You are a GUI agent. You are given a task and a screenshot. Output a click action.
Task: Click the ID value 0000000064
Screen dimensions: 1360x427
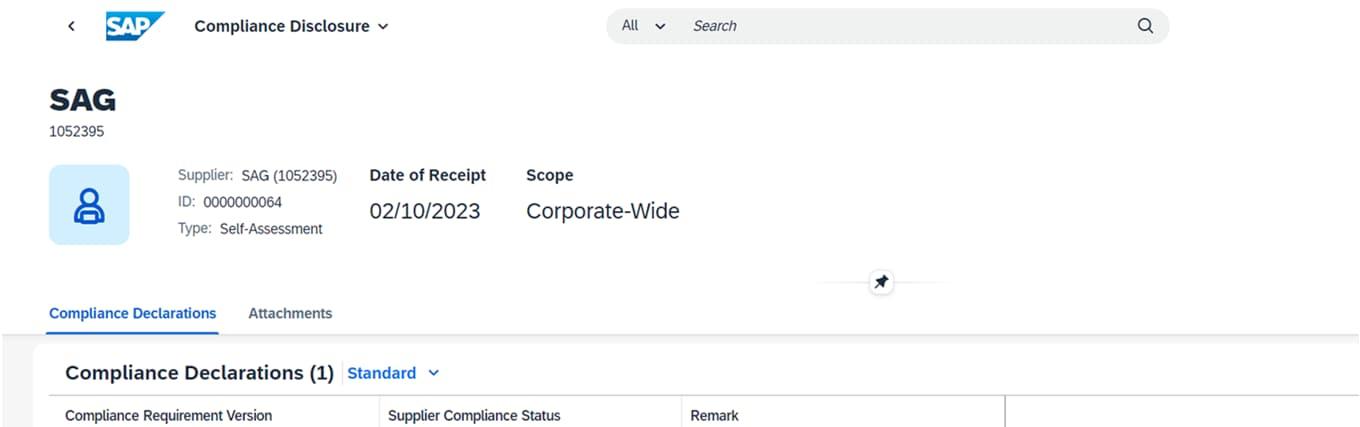click(x=242, y=202)
